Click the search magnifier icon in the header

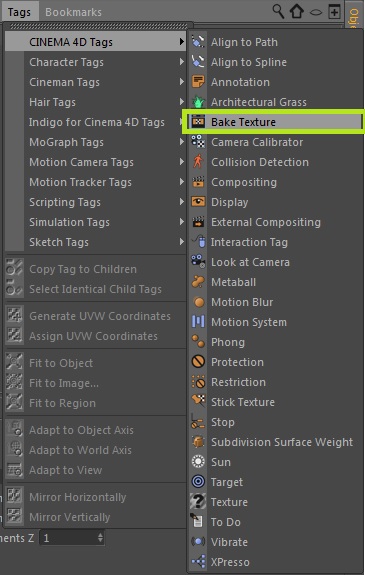pyautogui.click(x=278, y=11)
